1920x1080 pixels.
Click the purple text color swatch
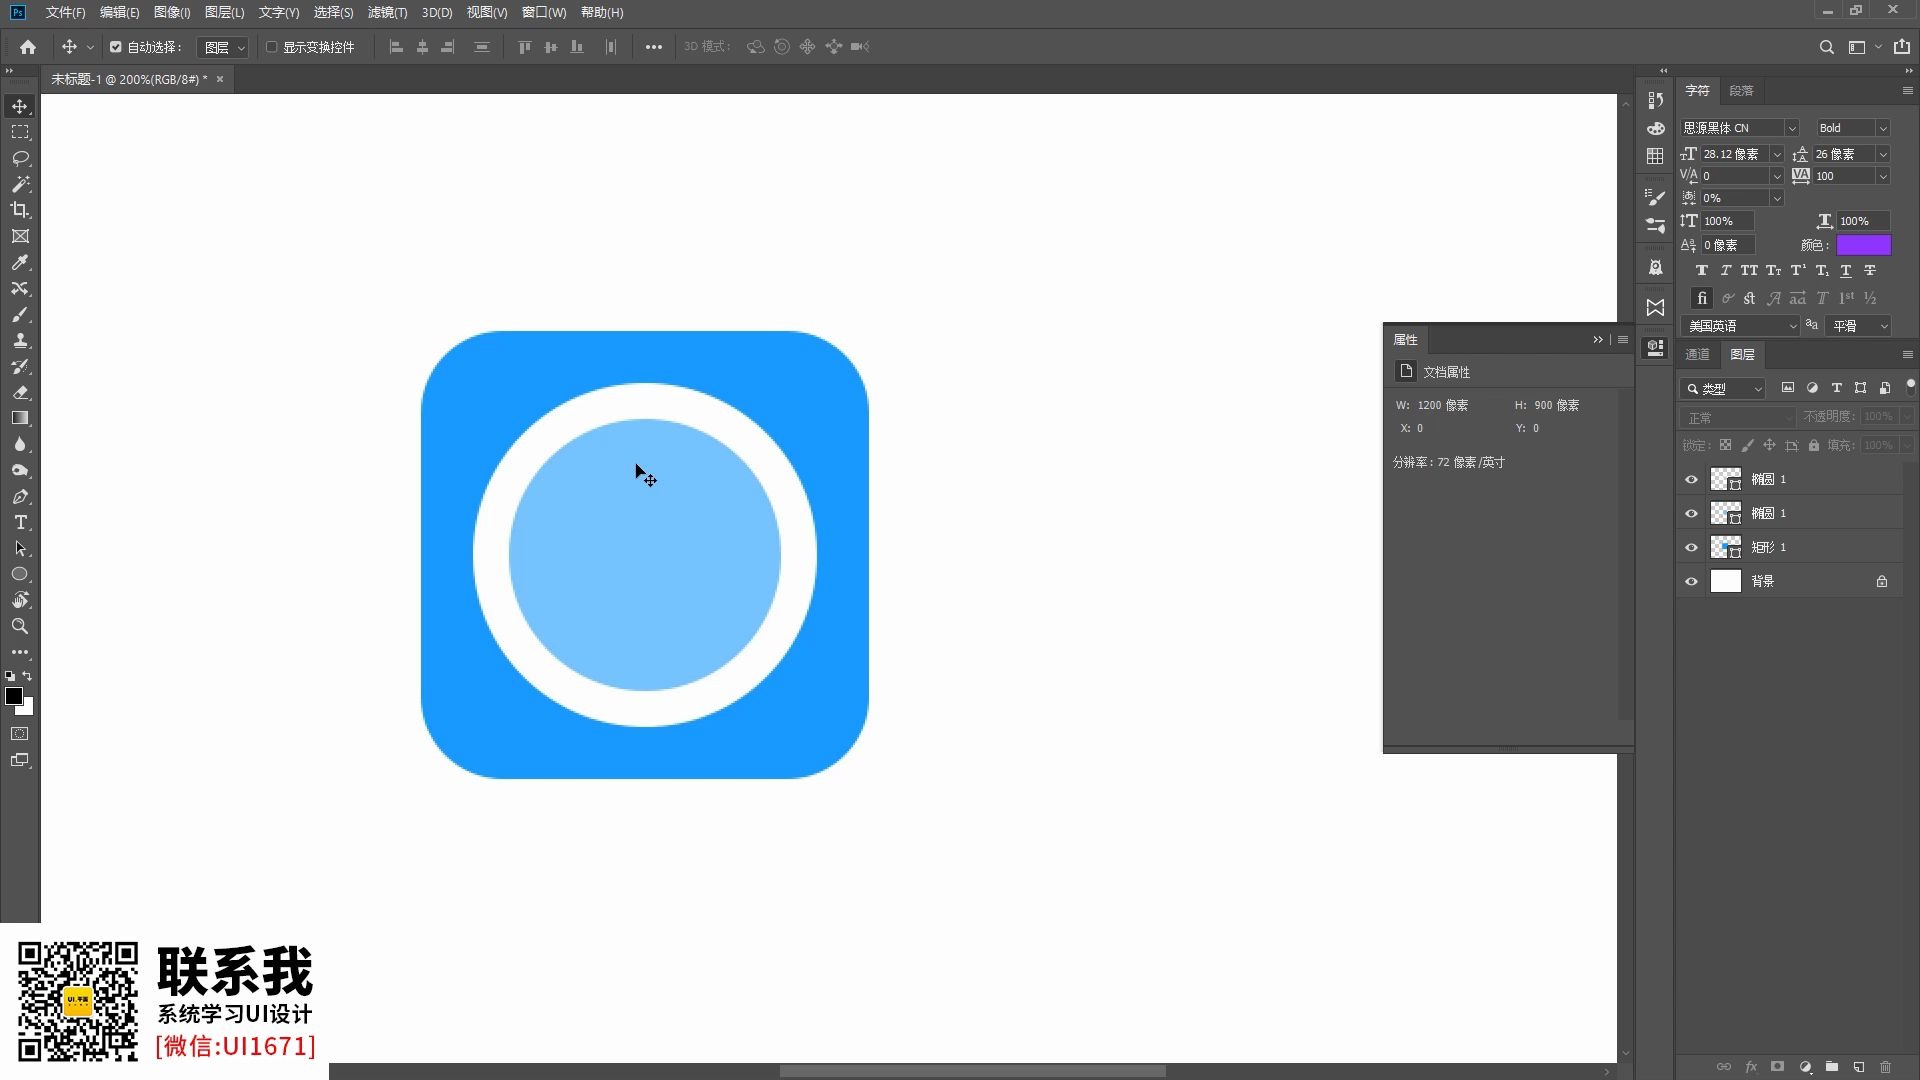tap(1863, 245)
